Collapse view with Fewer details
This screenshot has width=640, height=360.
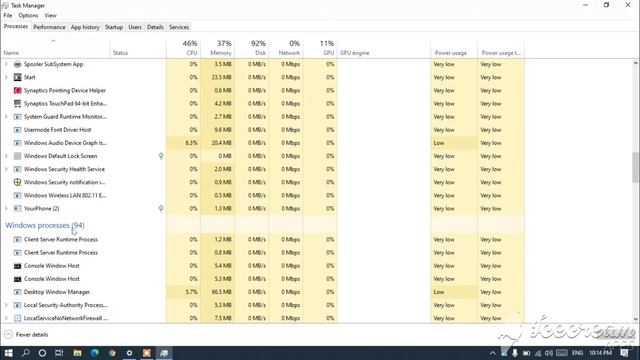[x=26, y=334]
